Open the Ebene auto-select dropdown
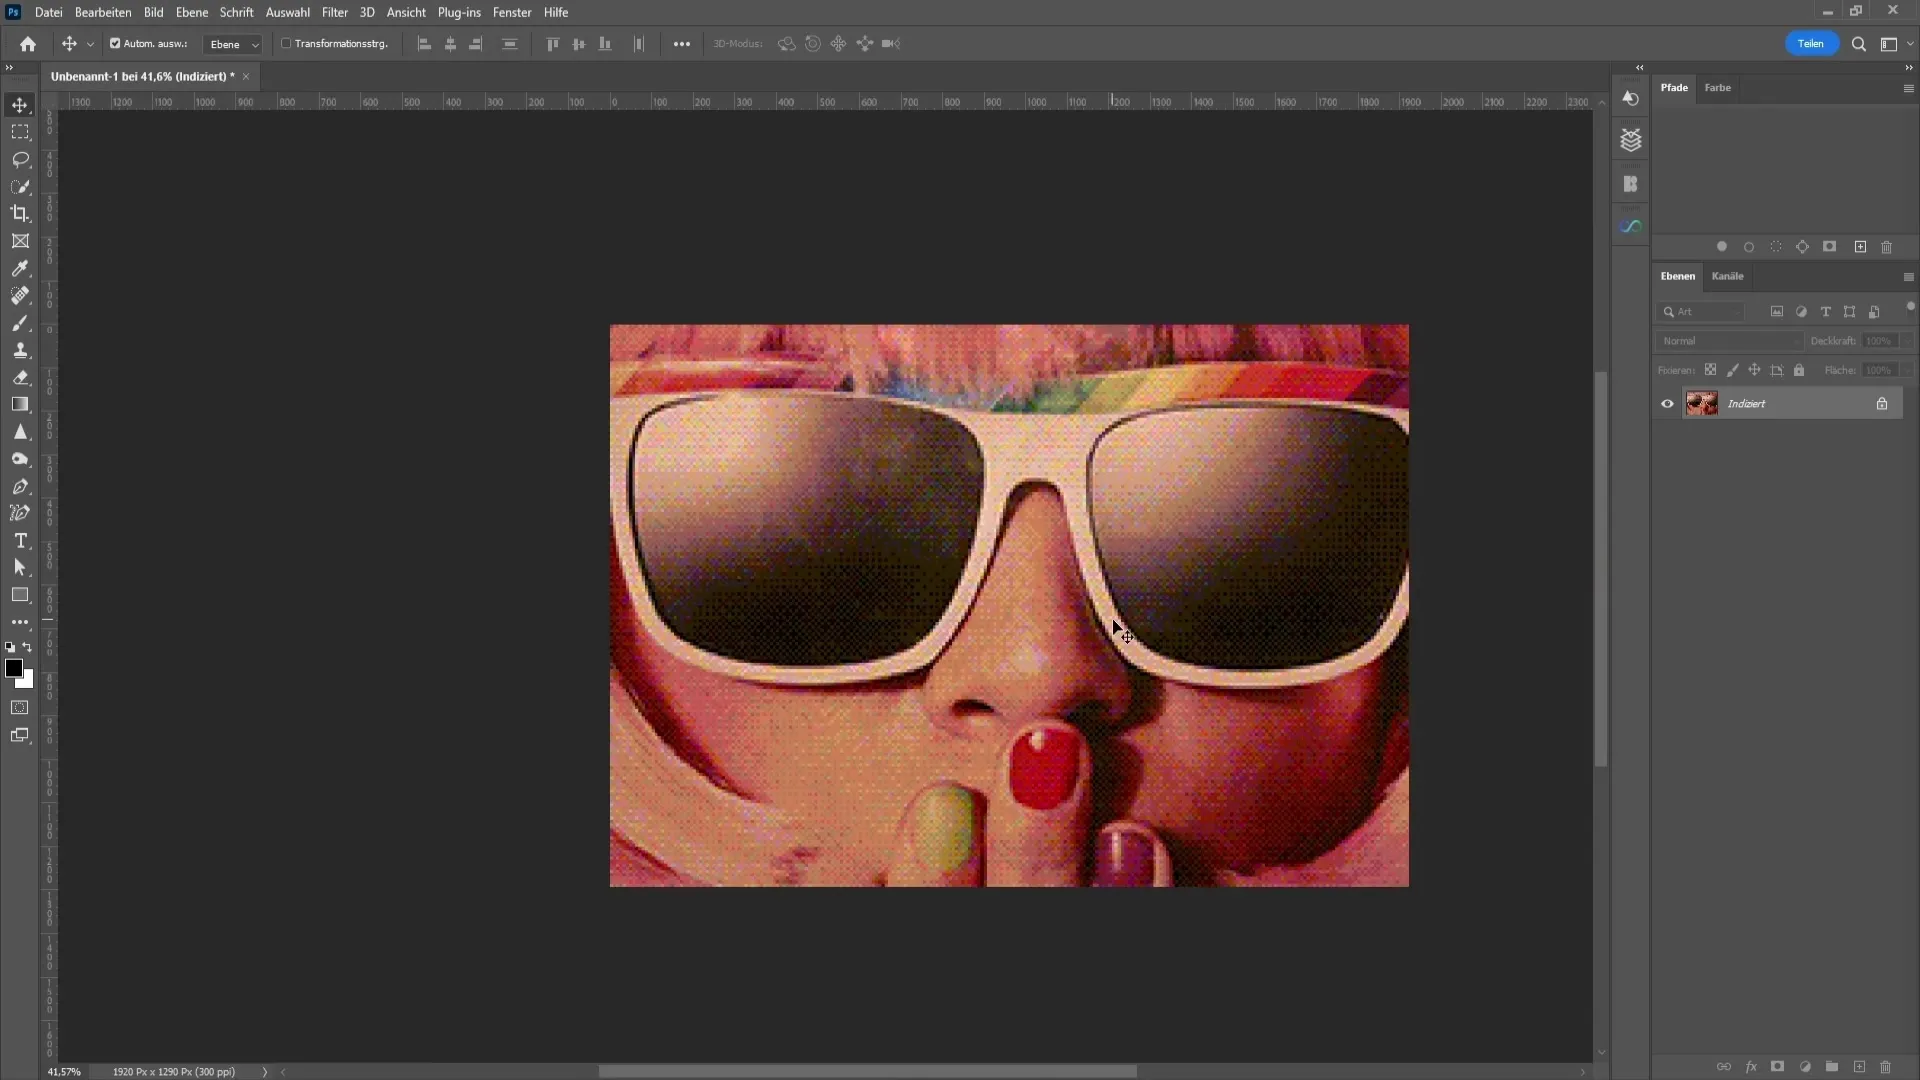 click(x=234, y=44)
